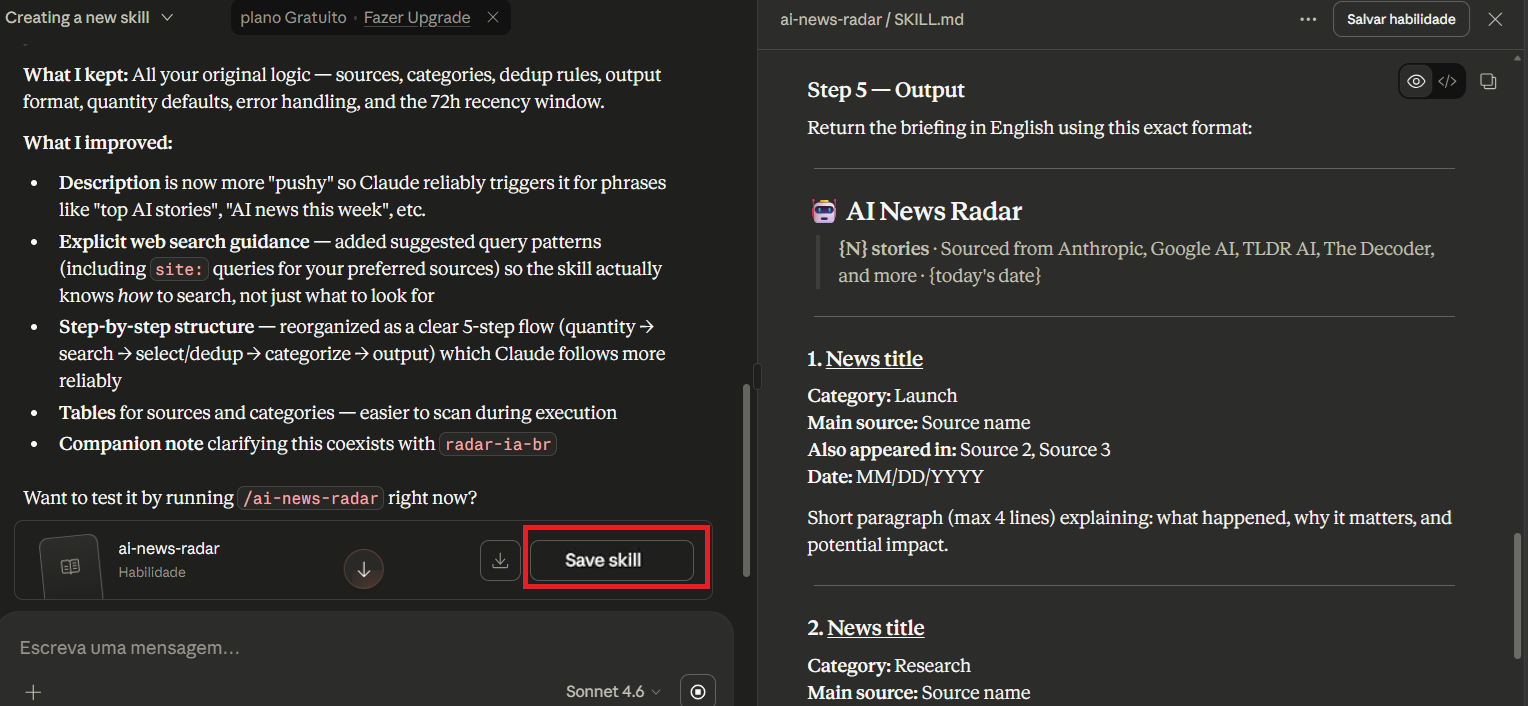Open the Sonnet 4.6 model selector
The image size is (1528, 706).
pos(613,691)
